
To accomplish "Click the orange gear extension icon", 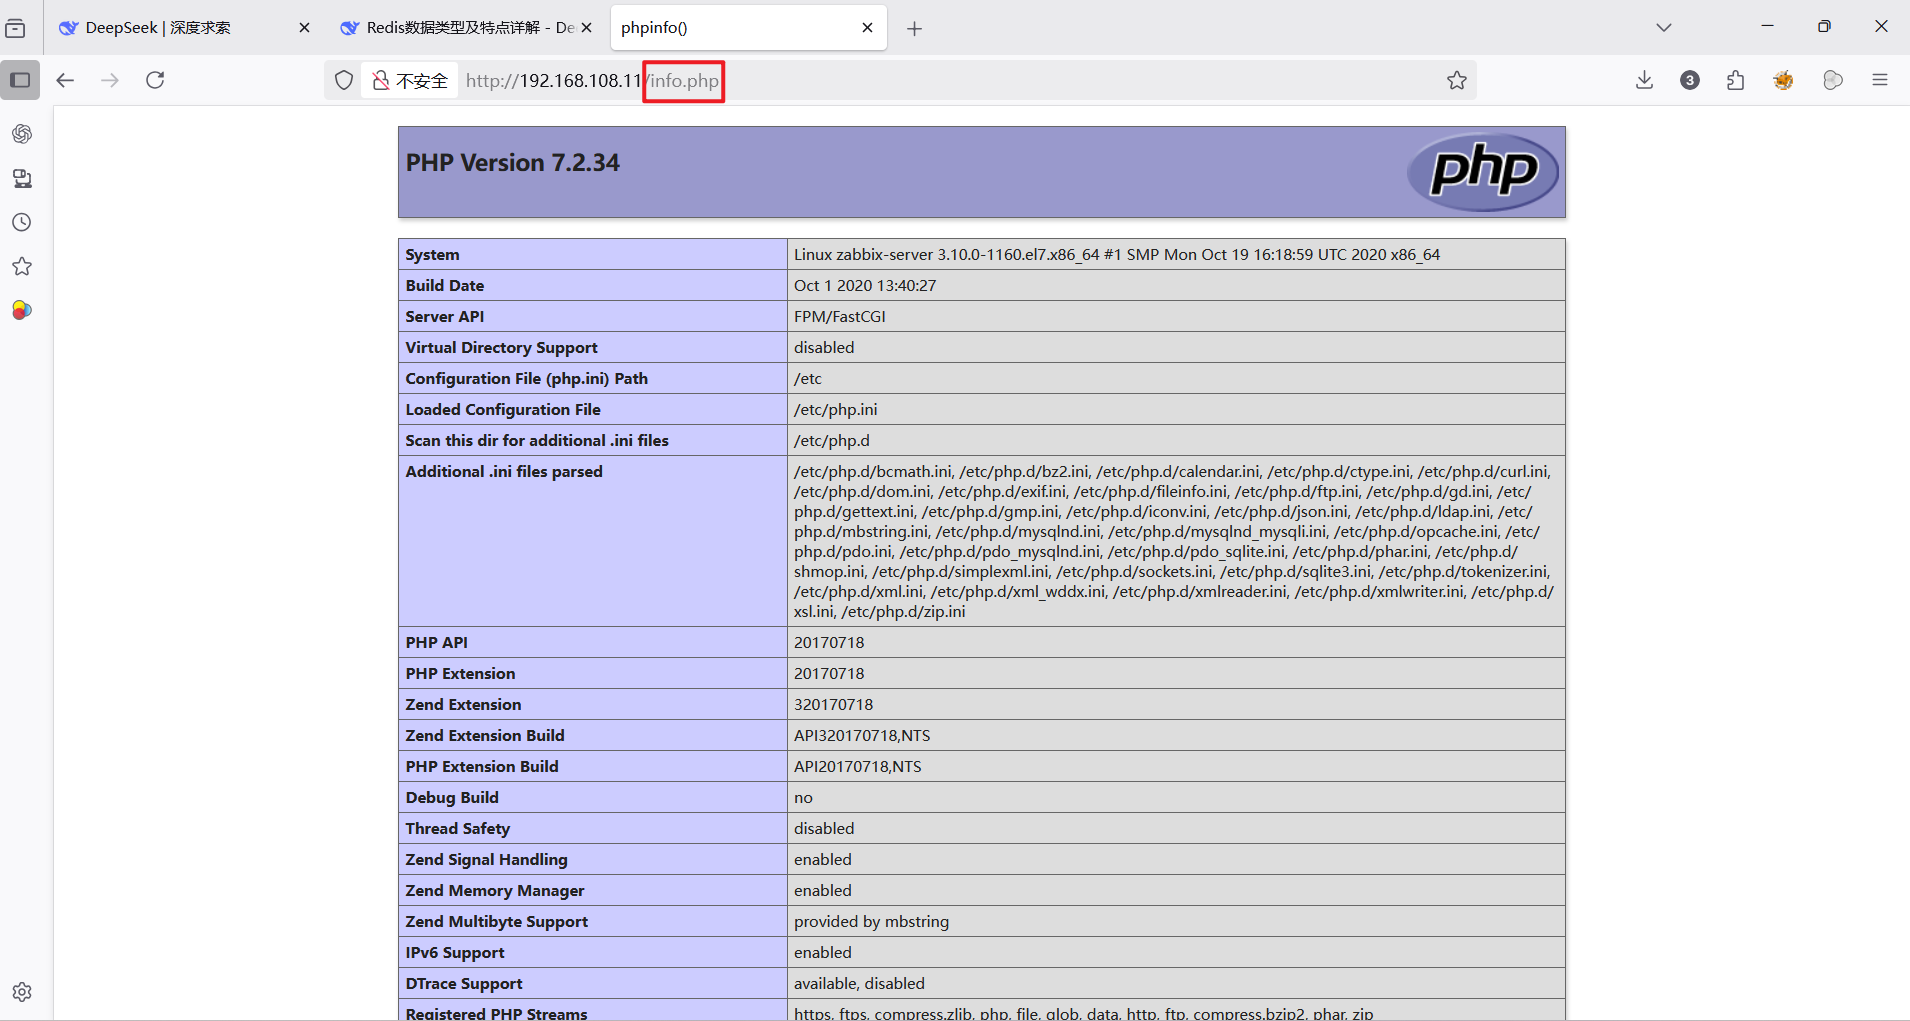I will (x=1784, y=80).
